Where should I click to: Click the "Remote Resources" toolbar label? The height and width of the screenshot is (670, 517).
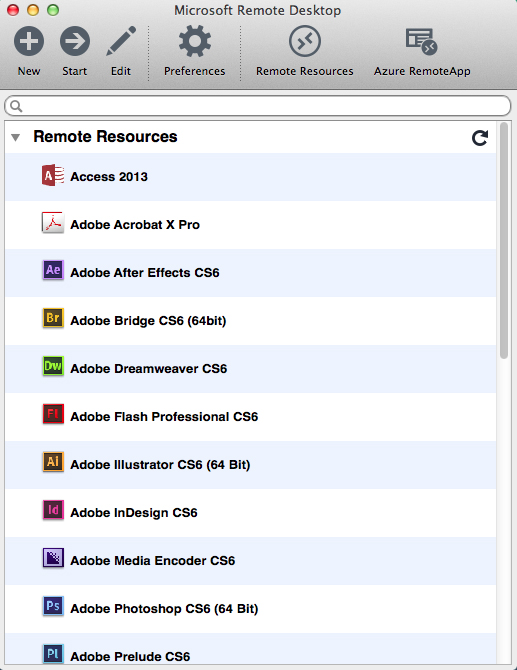click(x=305, y=71)
